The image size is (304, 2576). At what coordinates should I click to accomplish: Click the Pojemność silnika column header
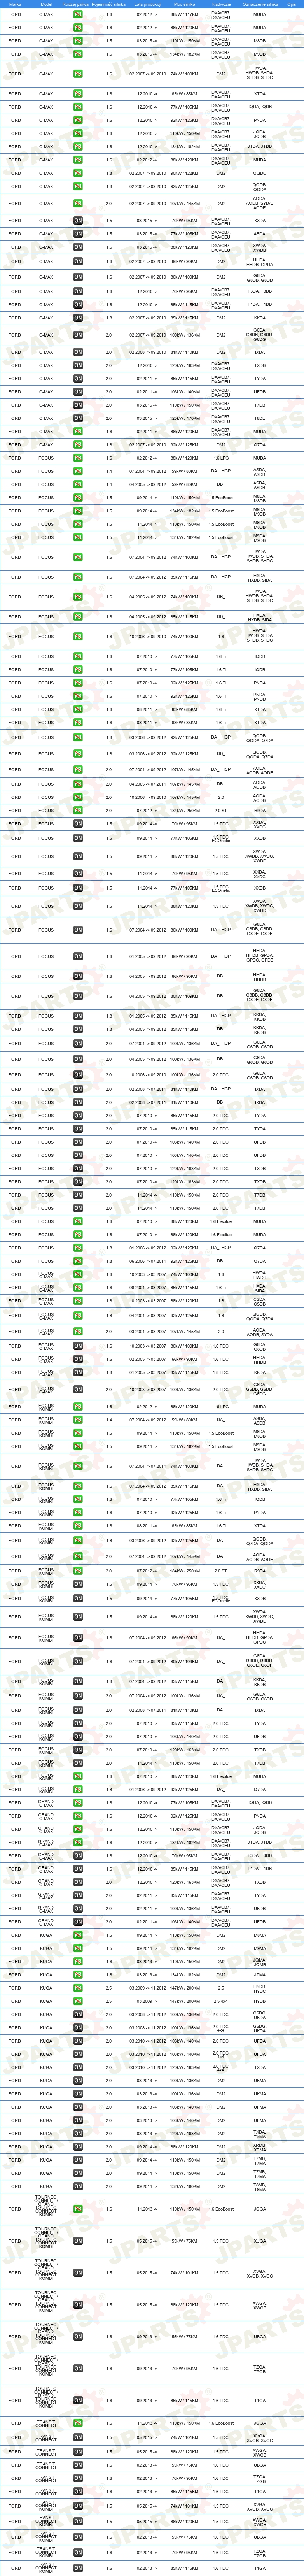tap(108, 4)
